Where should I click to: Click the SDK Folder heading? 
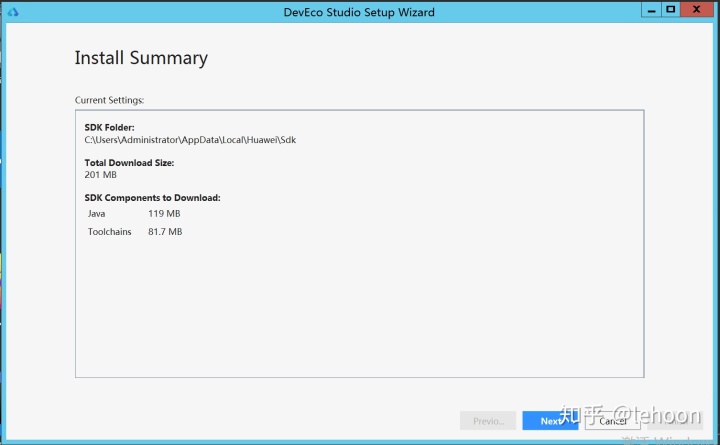(109, 128)
